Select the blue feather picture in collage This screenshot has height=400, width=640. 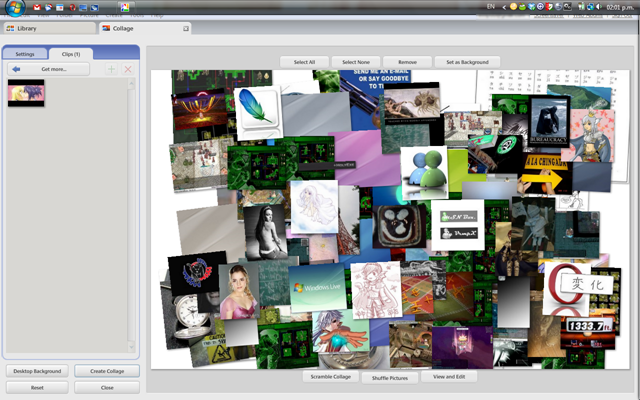258,112
